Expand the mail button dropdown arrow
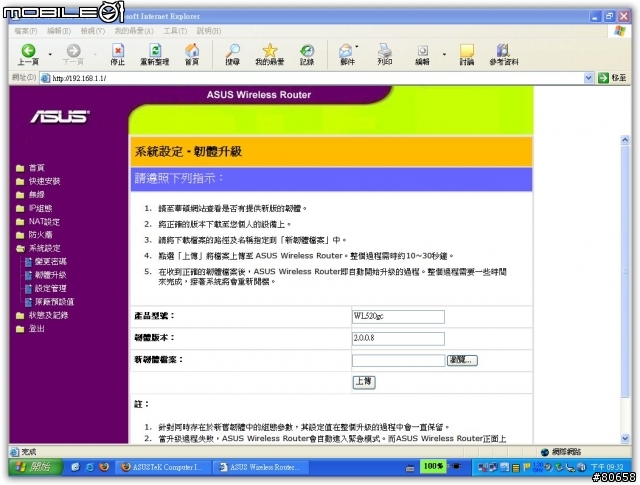The height and width of the screenshot is (485, 640). [357, 47]
